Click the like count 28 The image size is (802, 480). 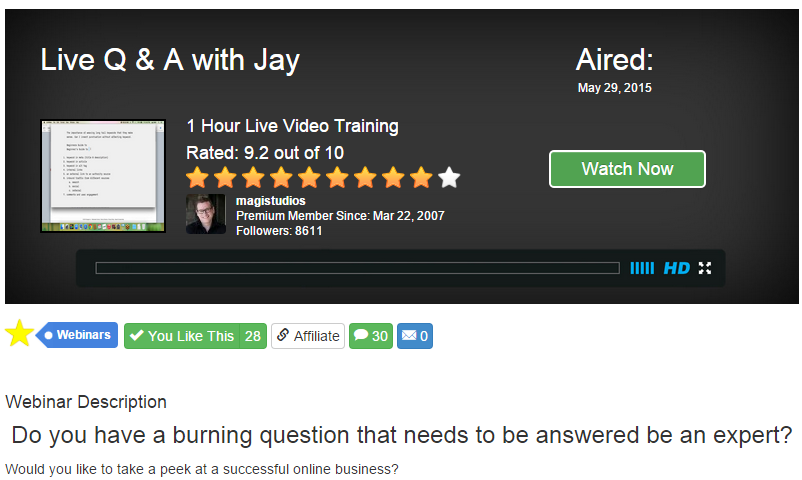253,336
